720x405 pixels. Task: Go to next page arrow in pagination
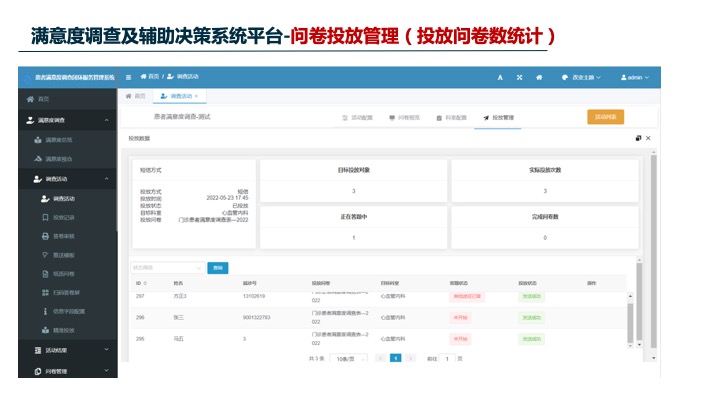pos(411,358)
